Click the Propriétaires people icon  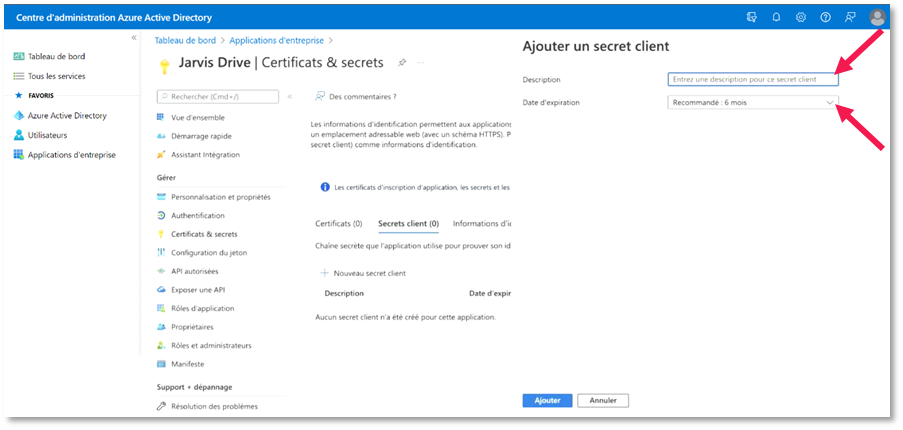click(161, 327)
